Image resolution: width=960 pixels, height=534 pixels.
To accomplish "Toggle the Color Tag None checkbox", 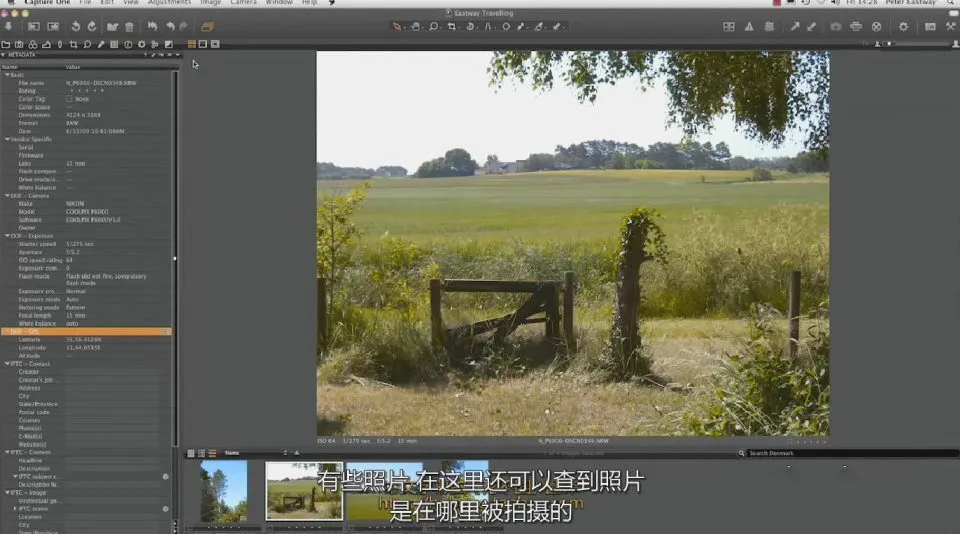I will click(69, 99).
